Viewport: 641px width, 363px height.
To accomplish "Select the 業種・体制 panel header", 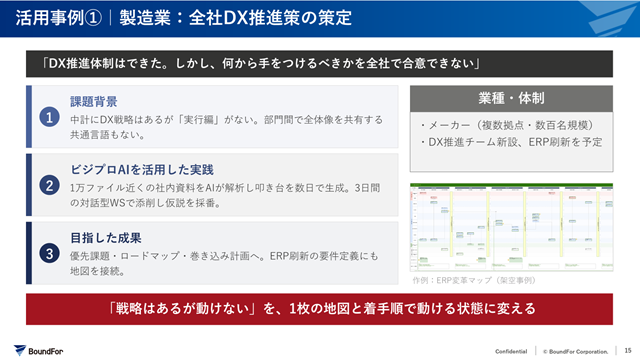I will [x=511, y=99].
